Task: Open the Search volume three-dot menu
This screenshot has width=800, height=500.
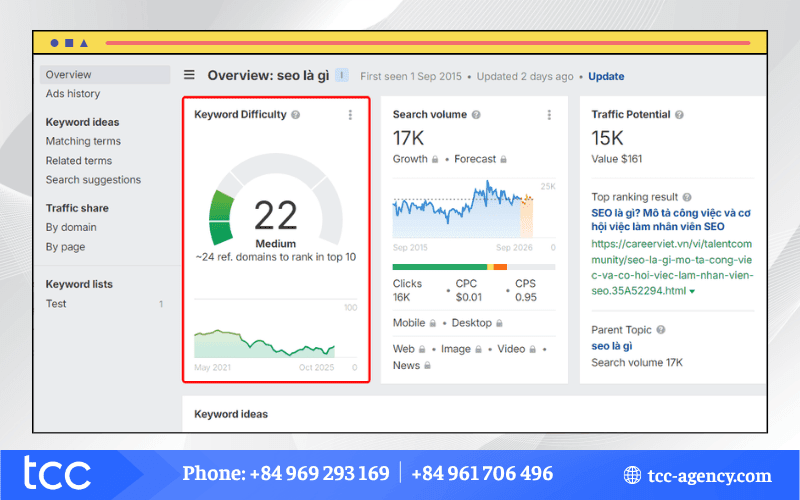Action: [x=549, y=115]
